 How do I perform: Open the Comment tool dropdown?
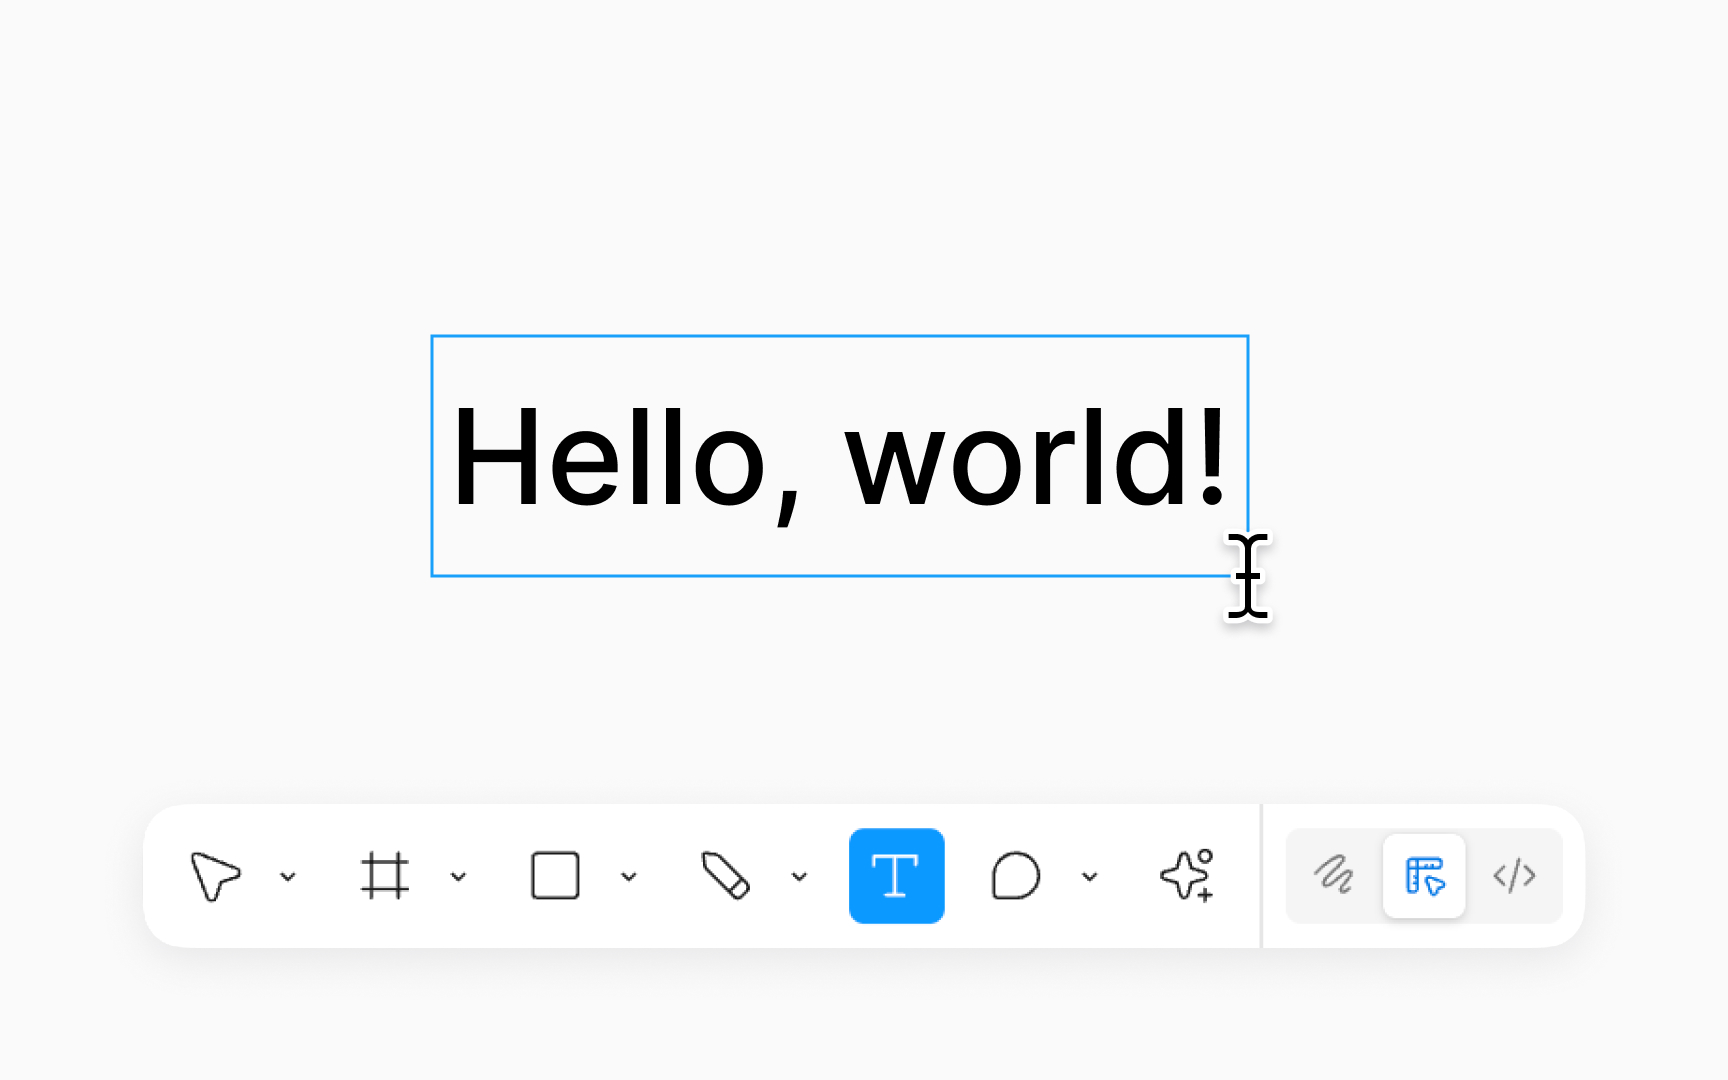coord(1089,876)
